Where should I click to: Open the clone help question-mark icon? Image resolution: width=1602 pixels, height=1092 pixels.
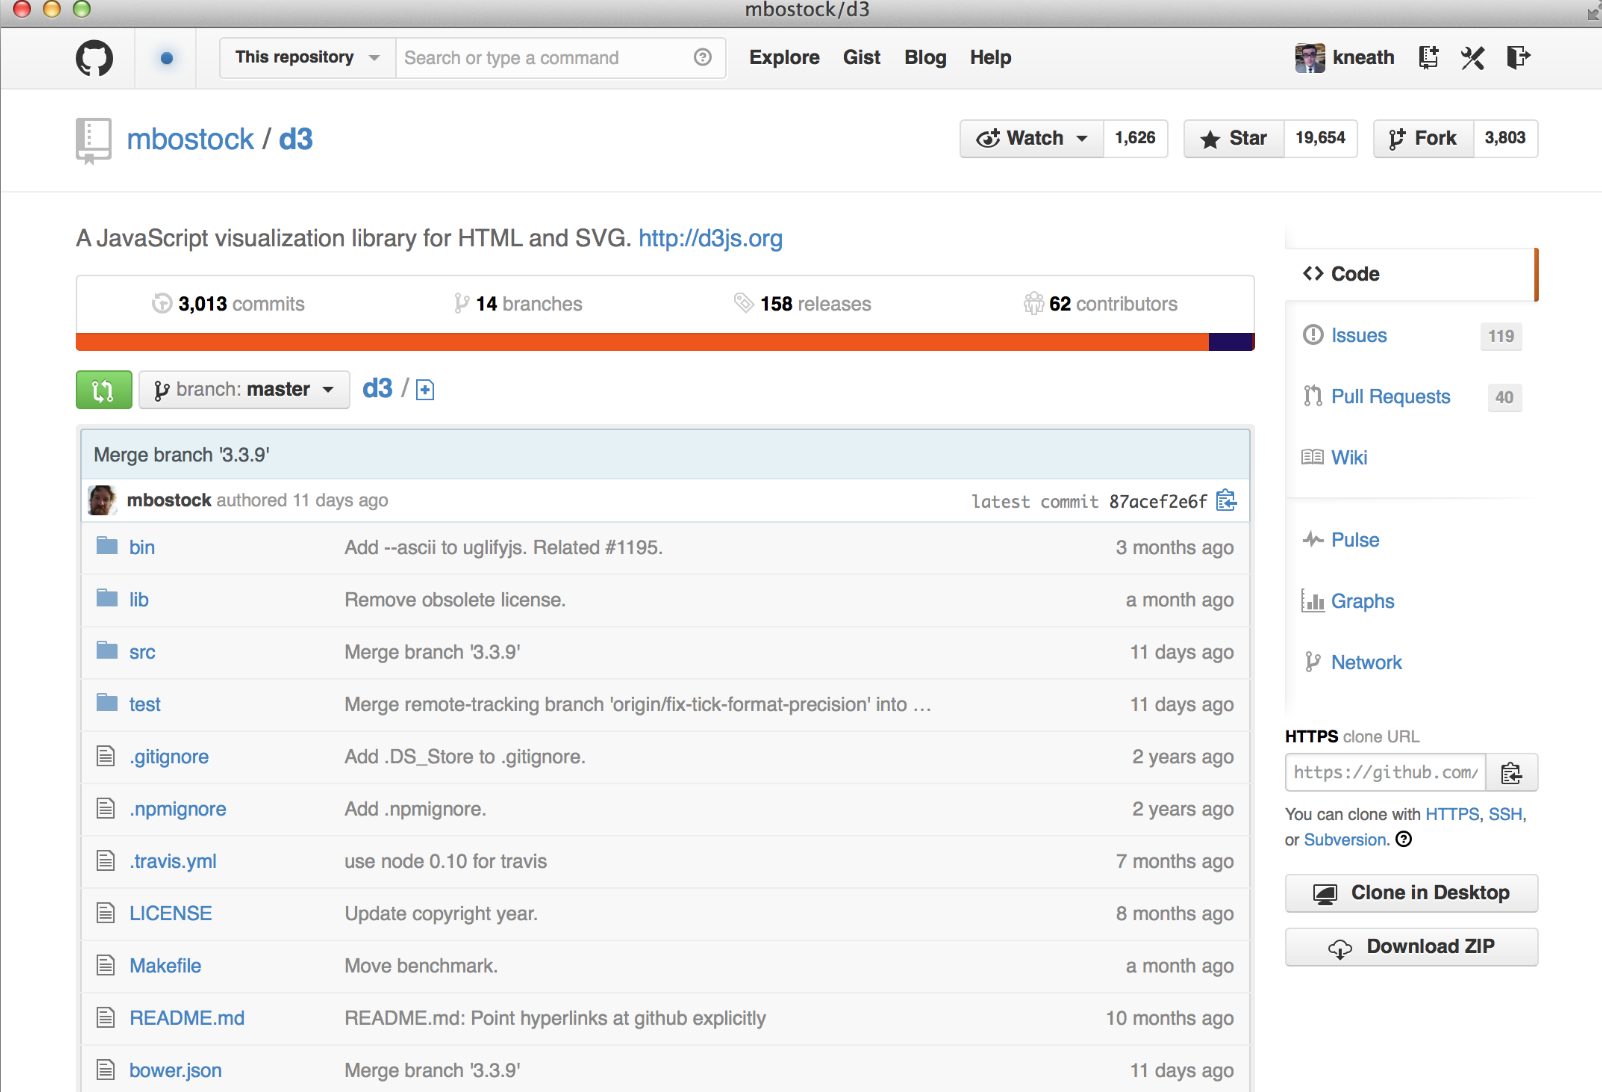pos(1404,840)
